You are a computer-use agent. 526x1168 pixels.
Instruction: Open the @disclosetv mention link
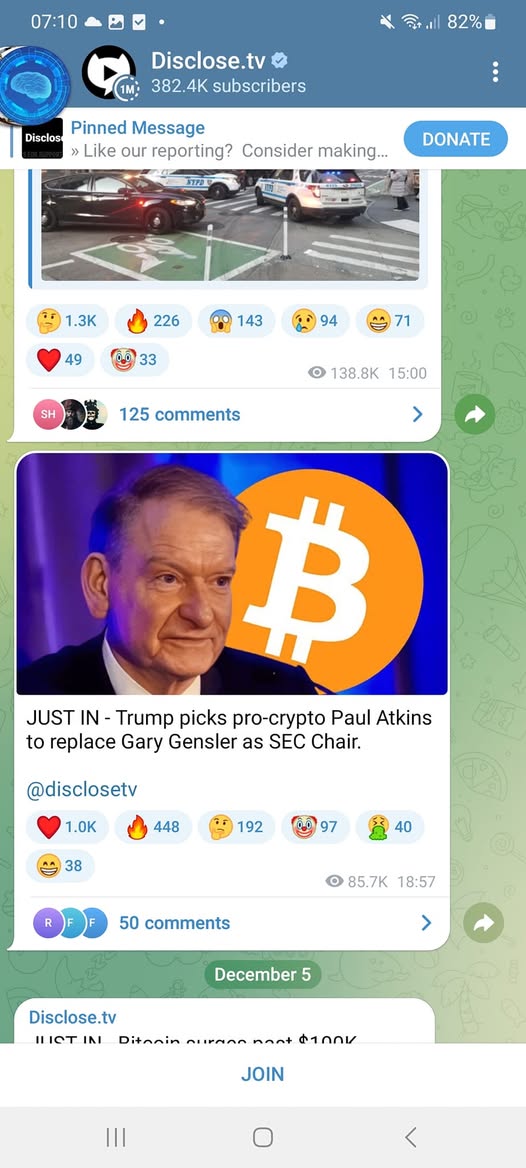point(82,790)
